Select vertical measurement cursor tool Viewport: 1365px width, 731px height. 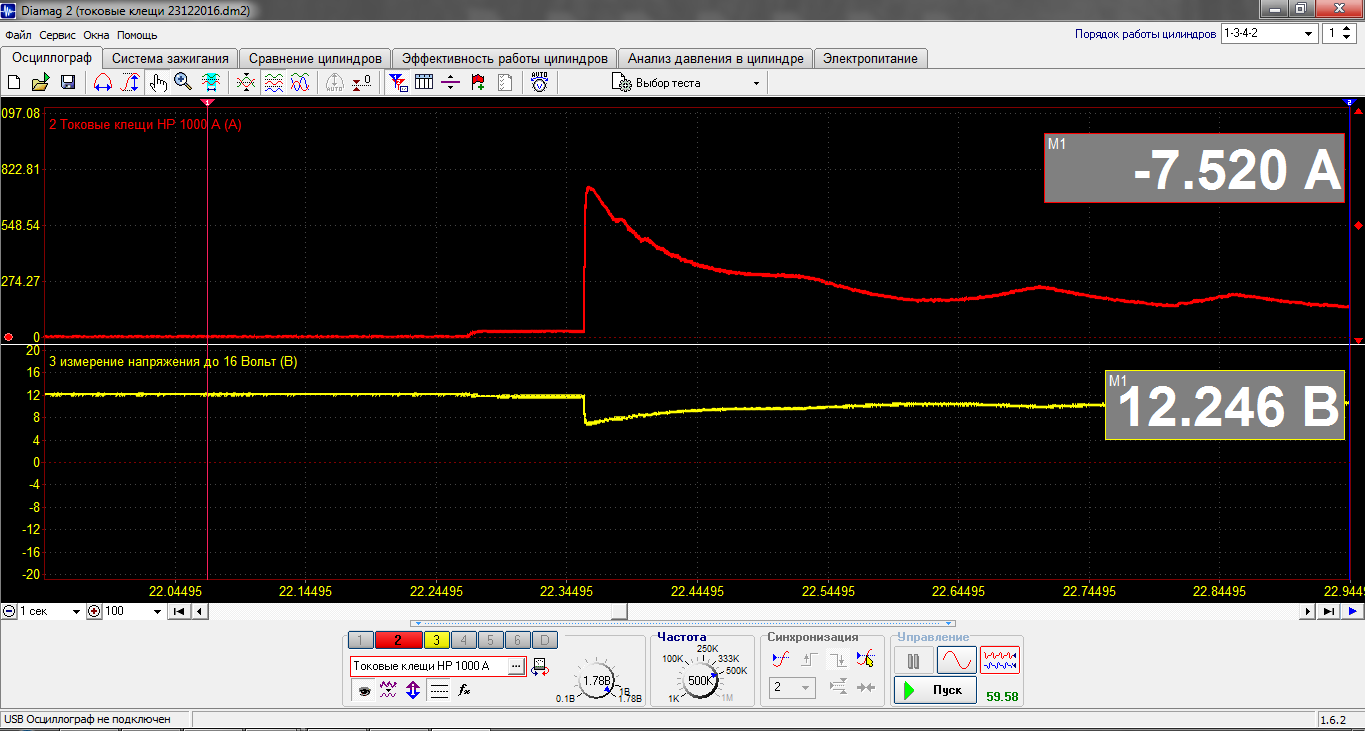(129, 83)
